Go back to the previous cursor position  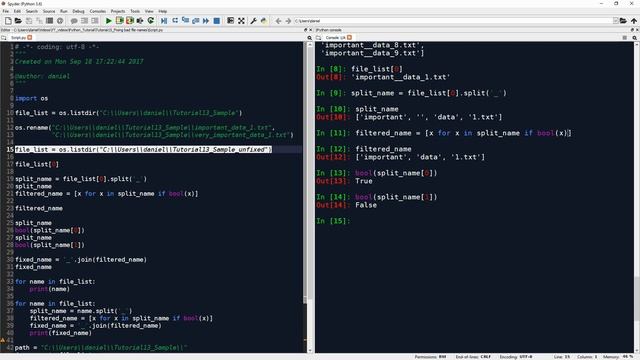click(x=278, y=20)
